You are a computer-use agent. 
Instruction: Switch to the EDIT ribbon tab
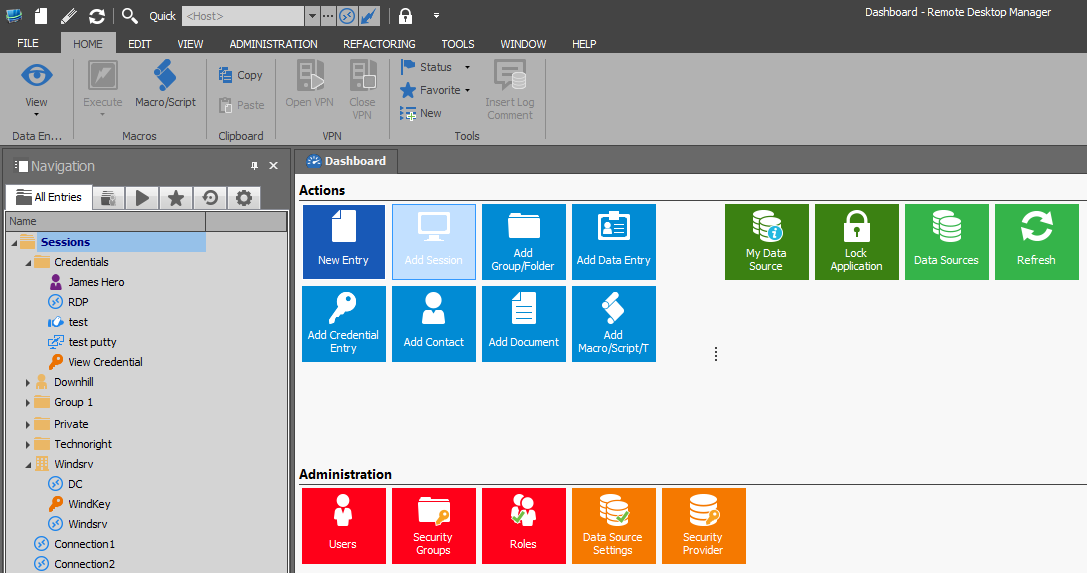click(x=139, y=44)
